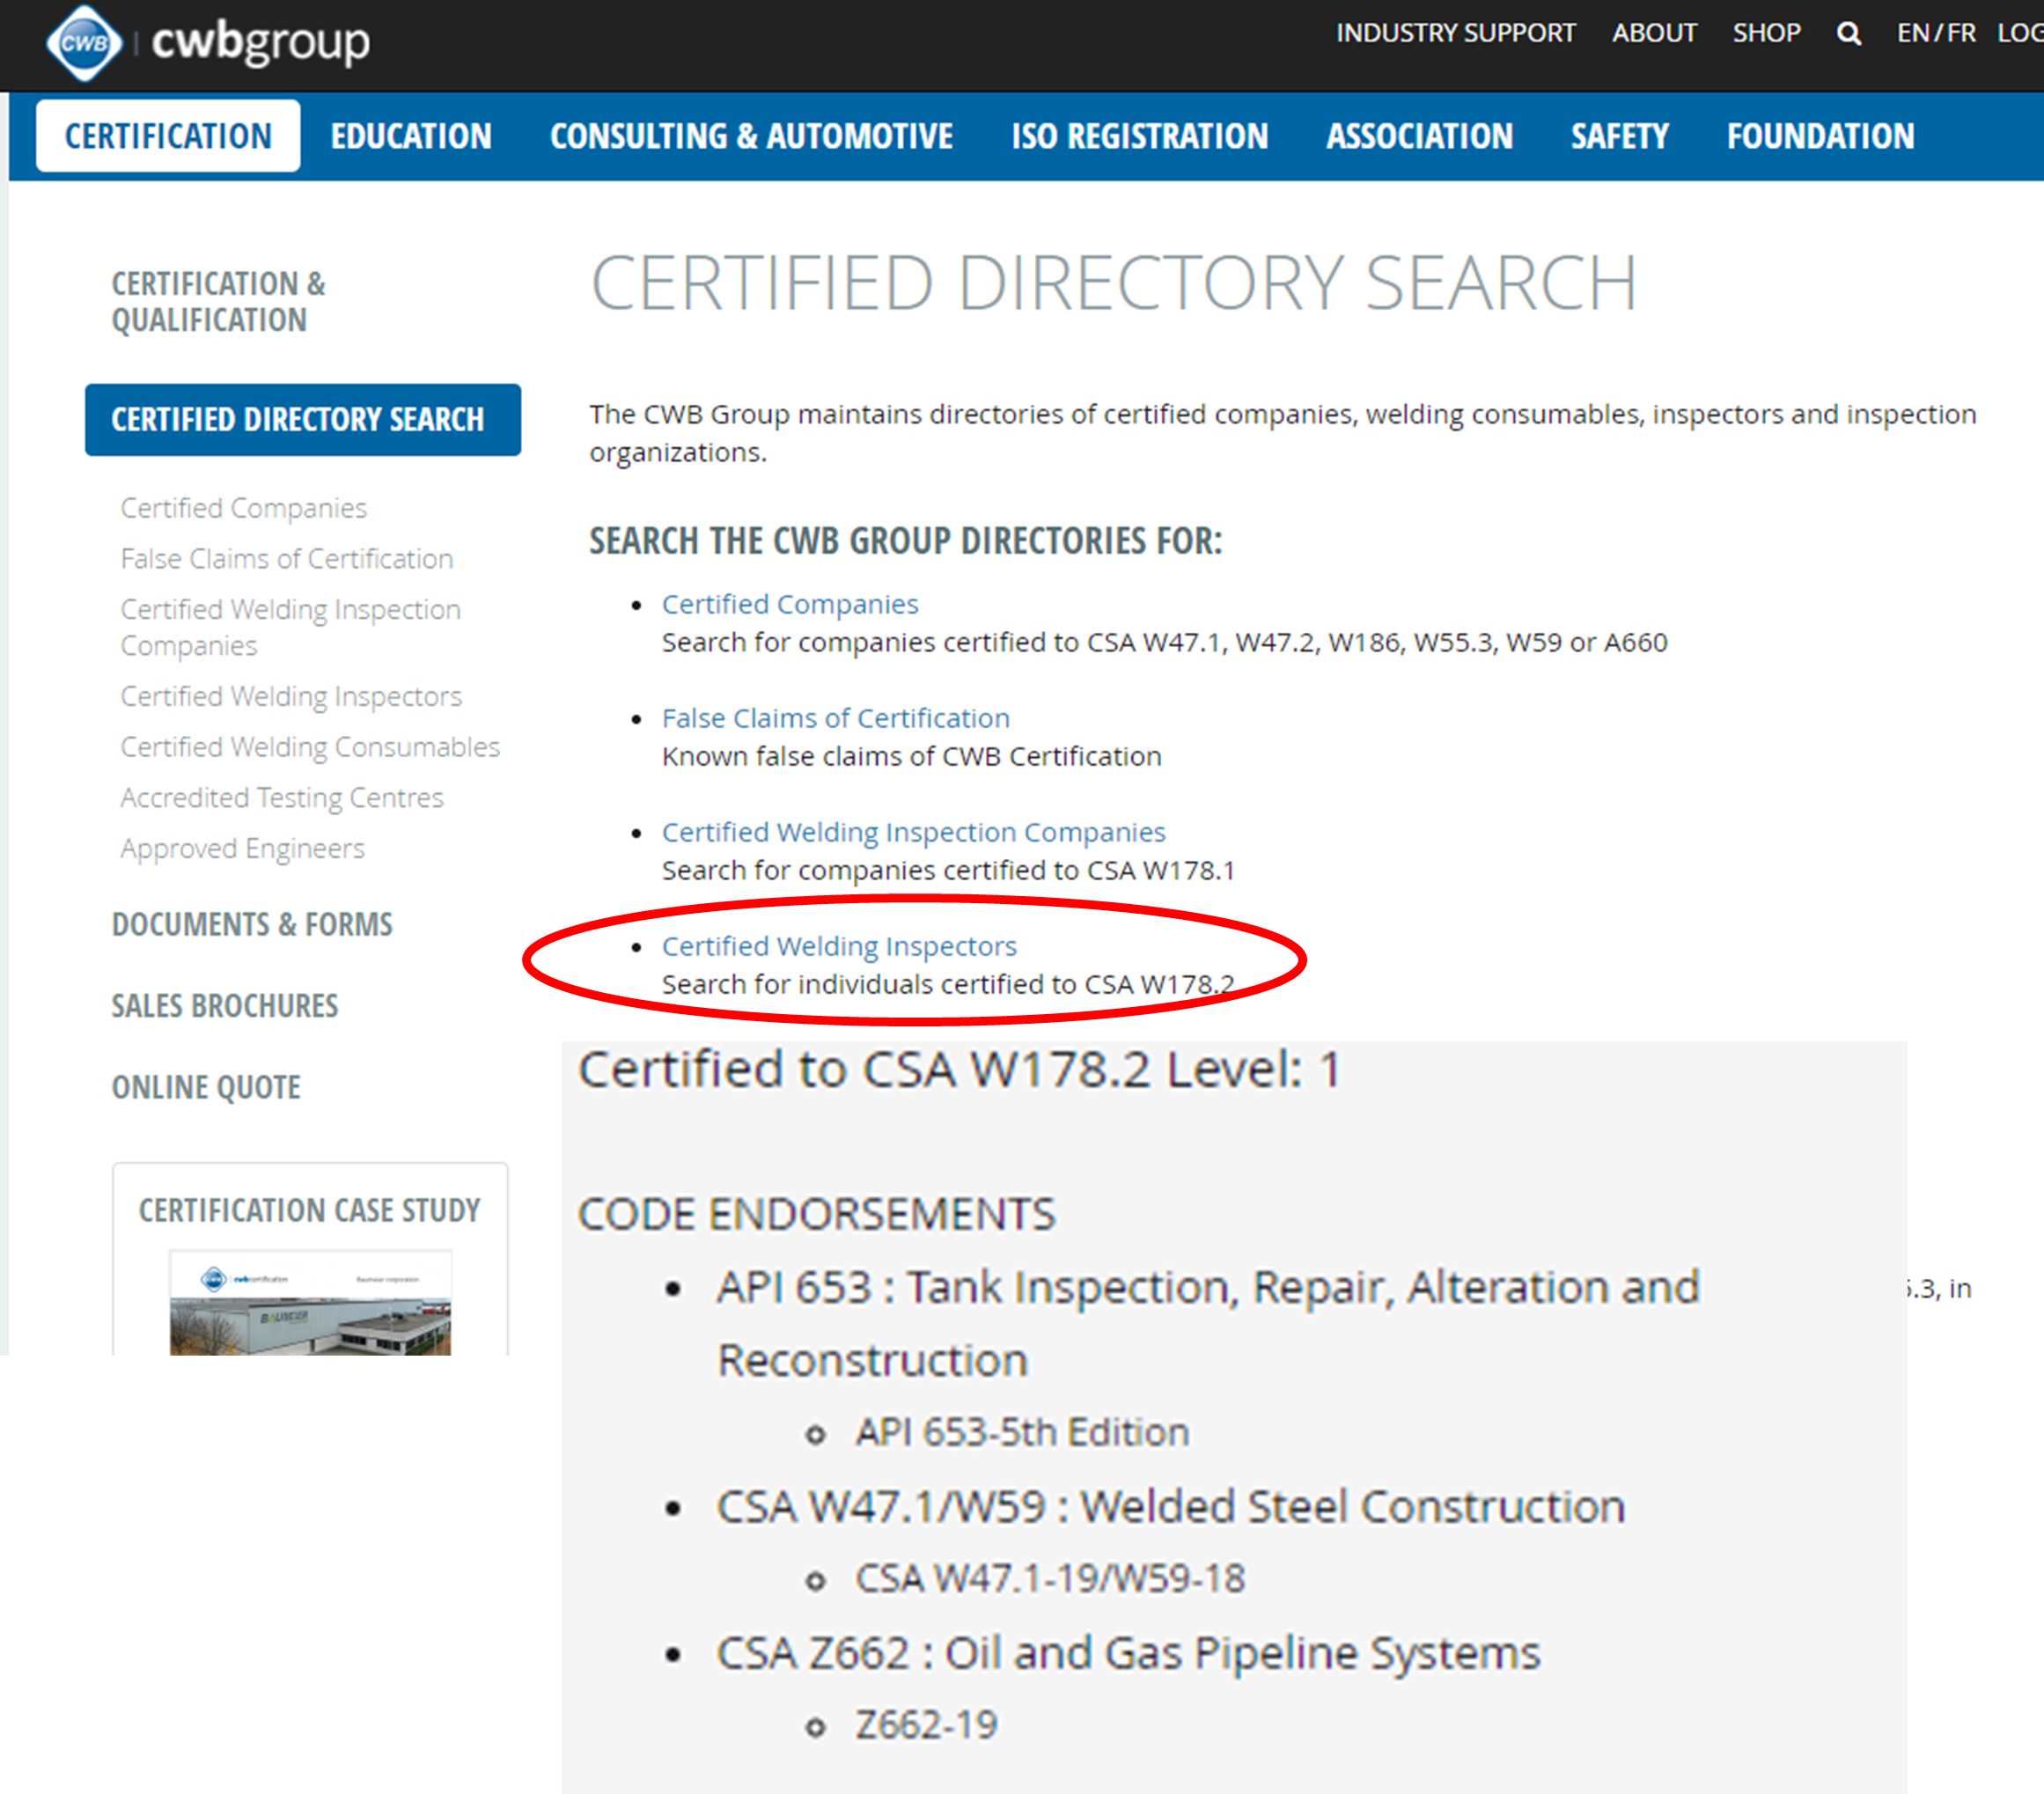
Task: Open the Foundation tab
Action: tap(1821, 136)
